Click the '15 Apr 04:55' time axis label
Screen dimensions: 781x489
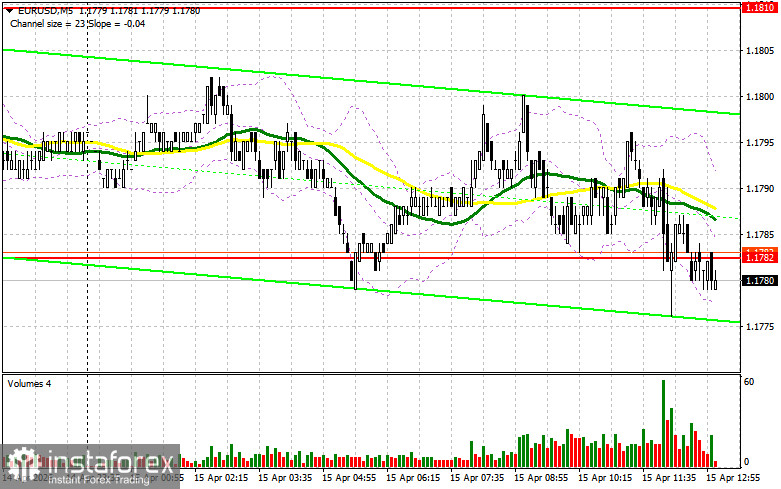point(349,478)
